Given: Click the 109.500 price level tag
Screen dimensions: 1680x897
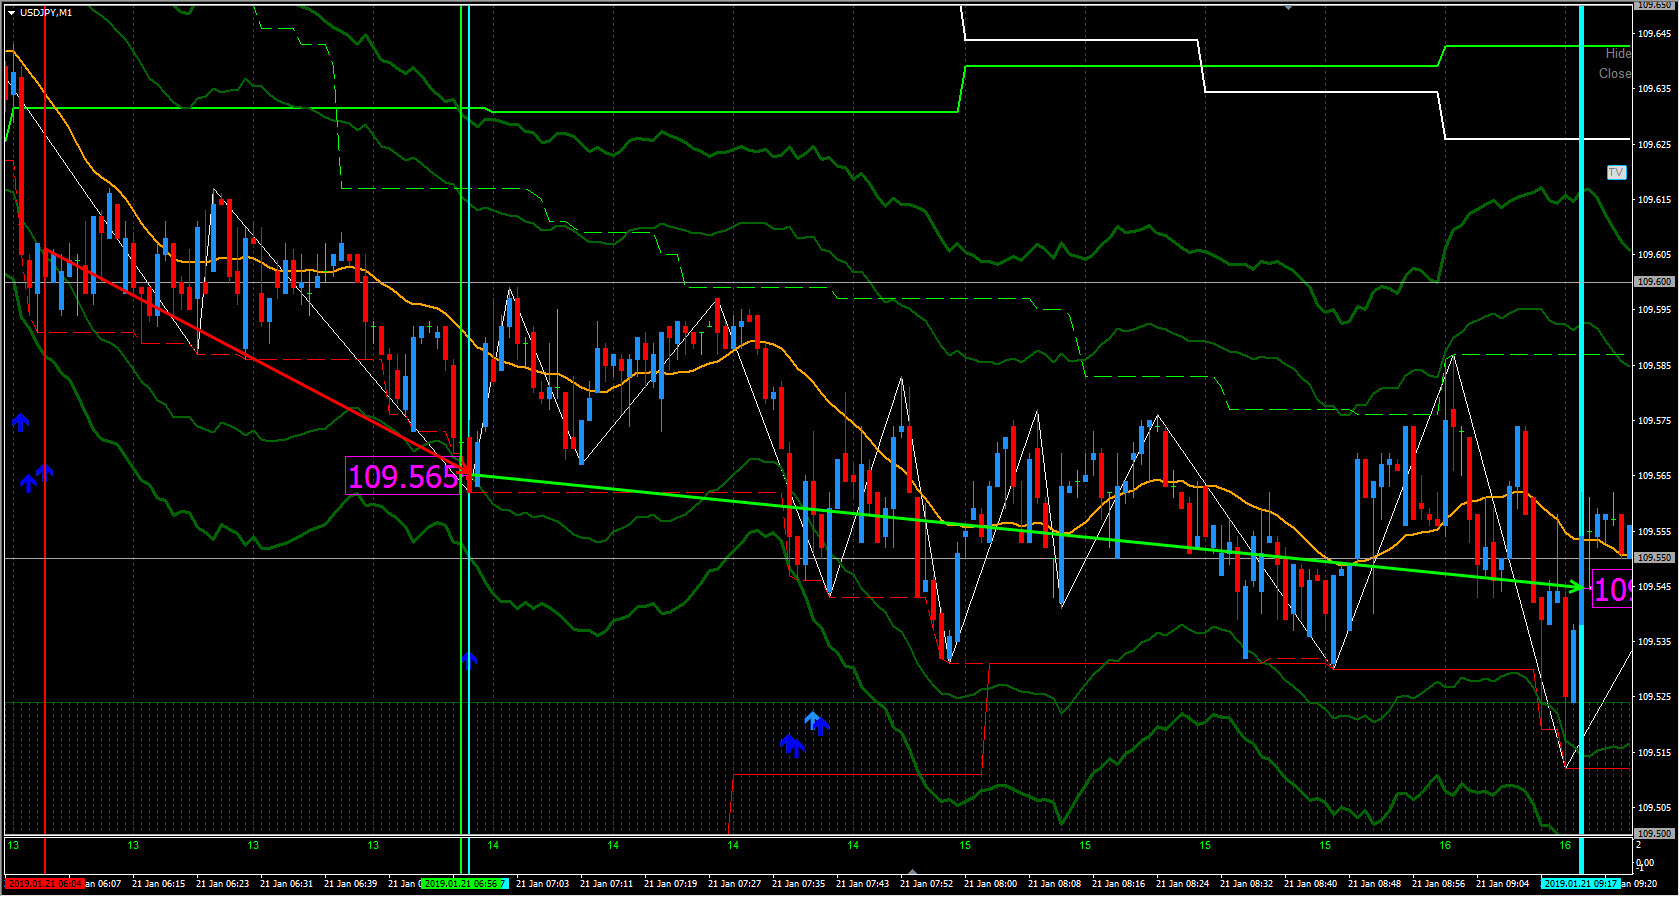Looking at the screenshot, I should pos(1654,833).
